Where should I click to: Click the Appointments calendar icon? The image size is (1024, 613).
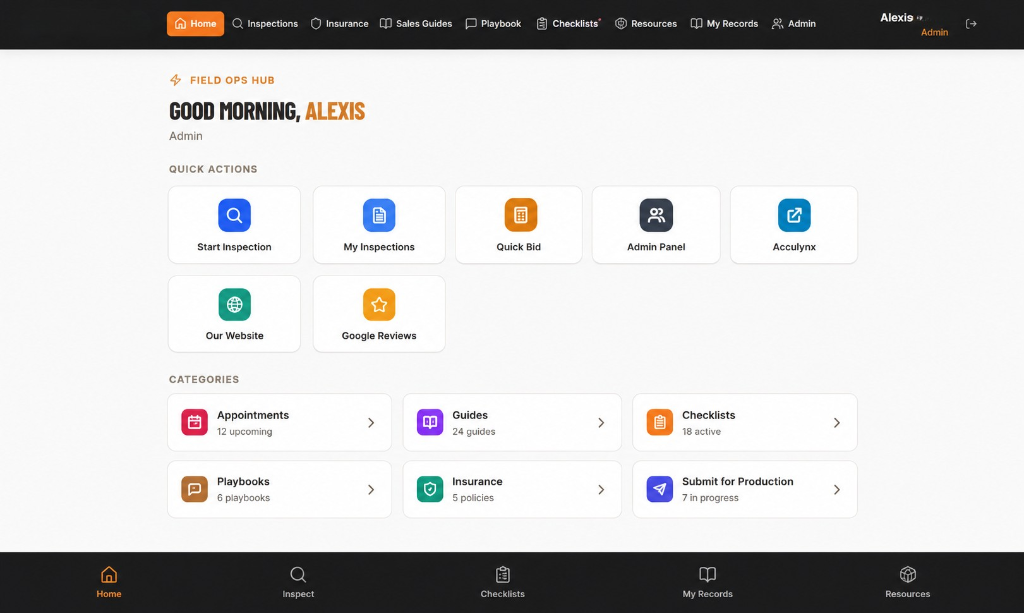(x=195, y=422)
